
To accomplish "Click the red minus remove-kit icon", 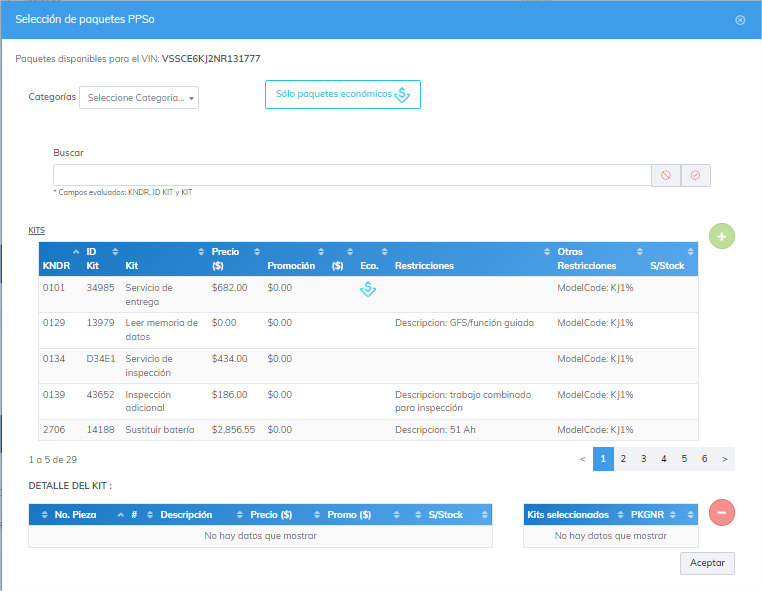I will point(721,512).
